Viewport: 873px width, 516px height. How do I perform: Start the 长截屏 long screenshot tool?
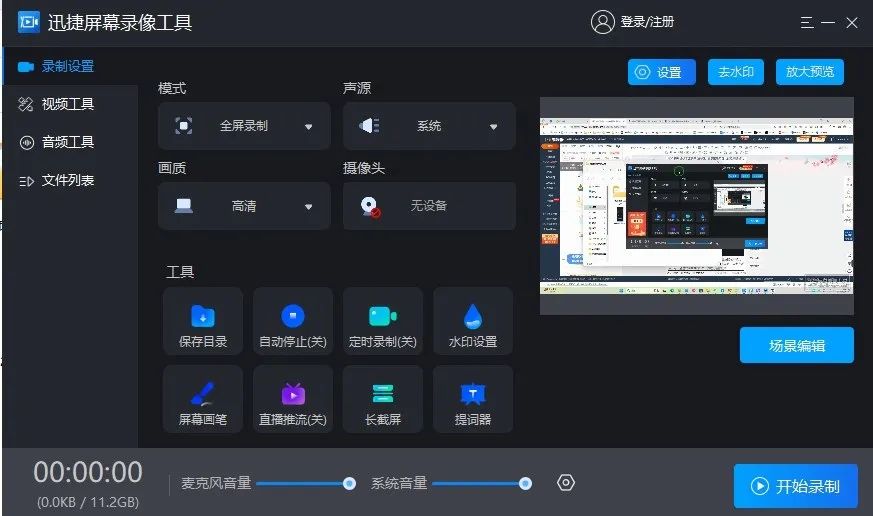(382, 399)
